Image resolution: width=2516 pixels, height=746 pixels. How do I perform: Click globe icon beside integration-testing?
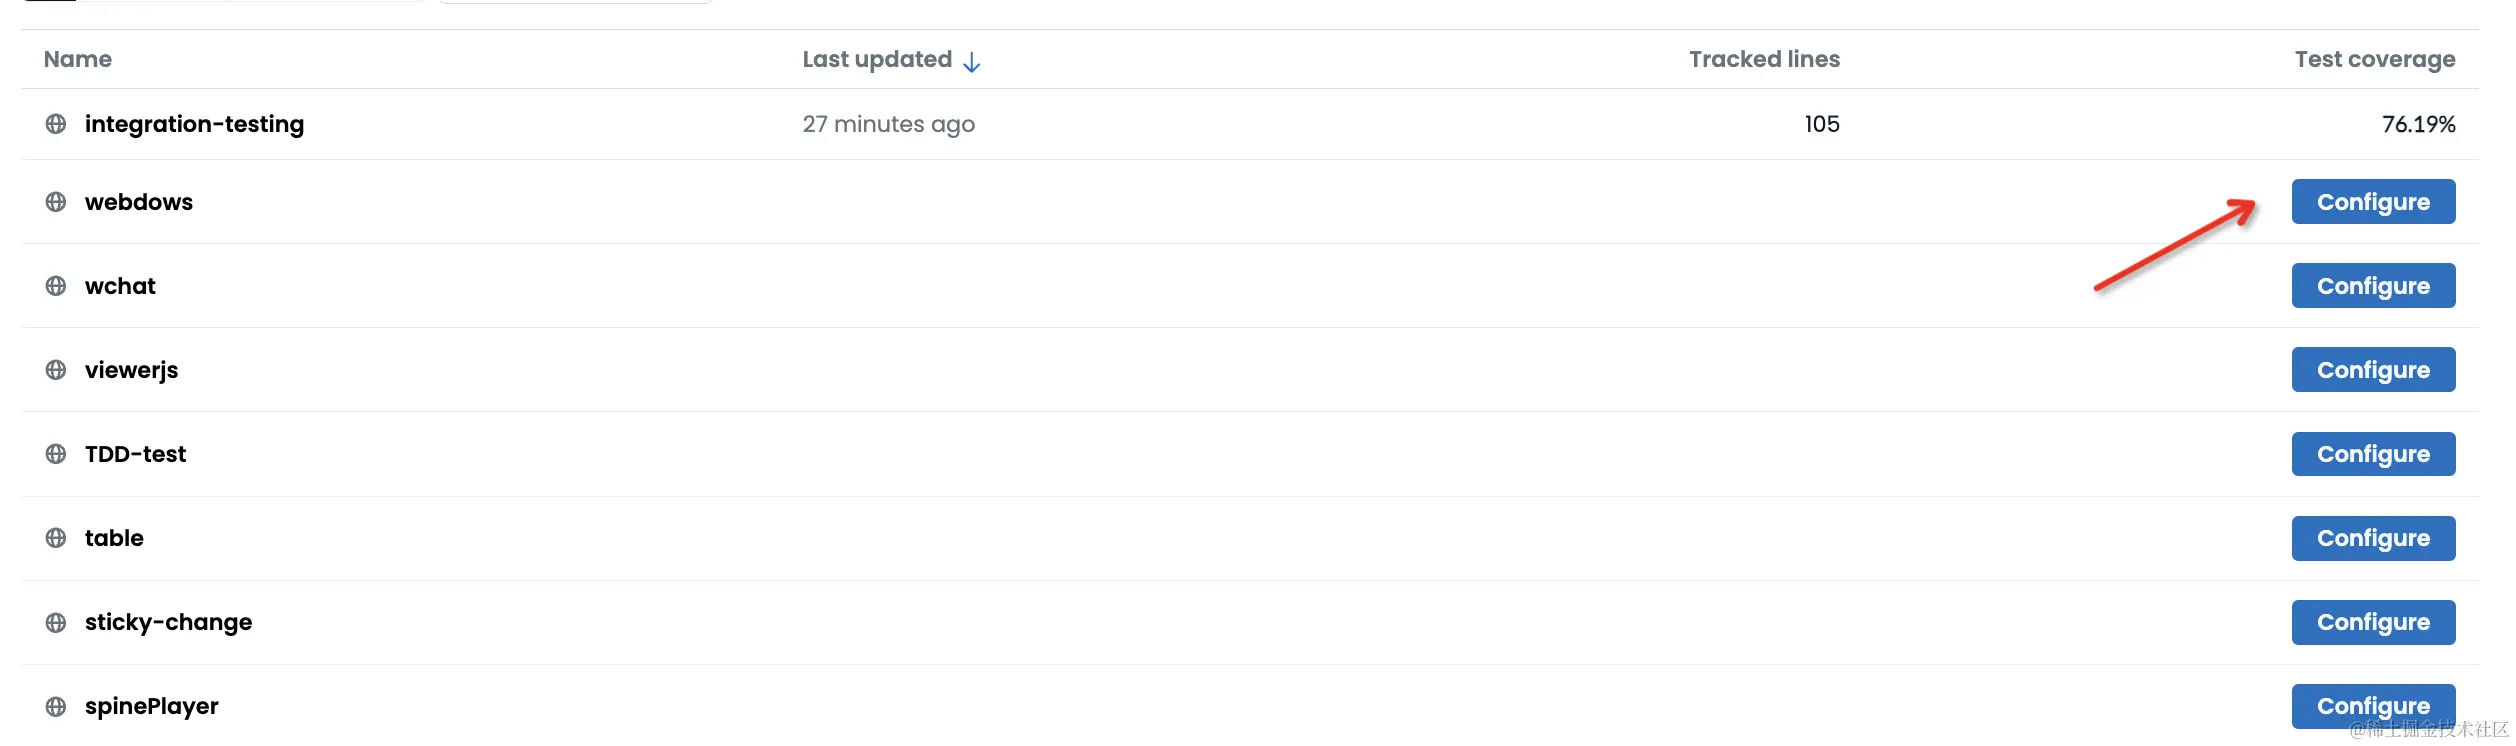pyautogui.click(x=56, y=124)
